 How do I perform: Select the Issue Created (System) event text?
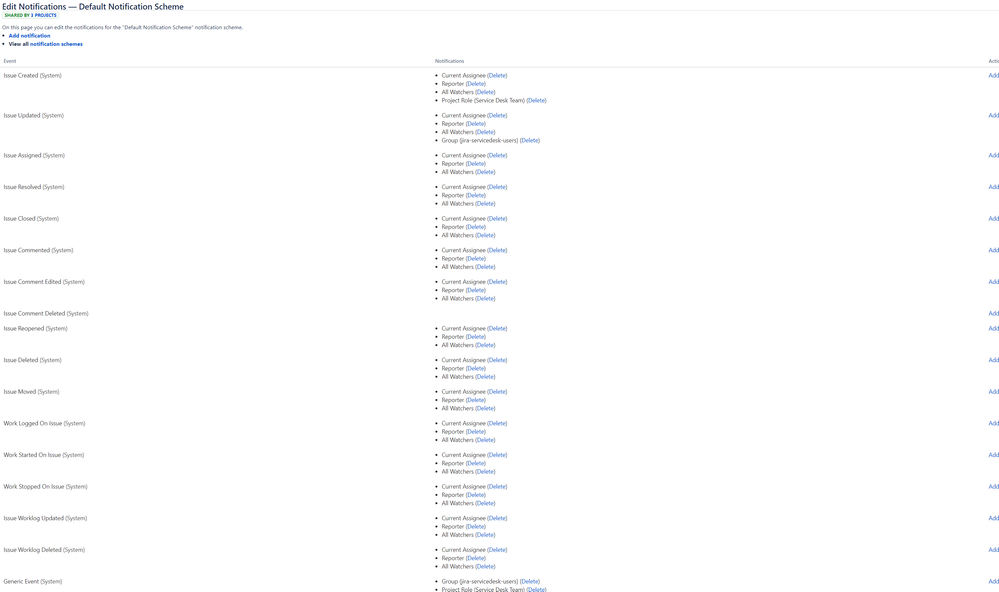32,75
